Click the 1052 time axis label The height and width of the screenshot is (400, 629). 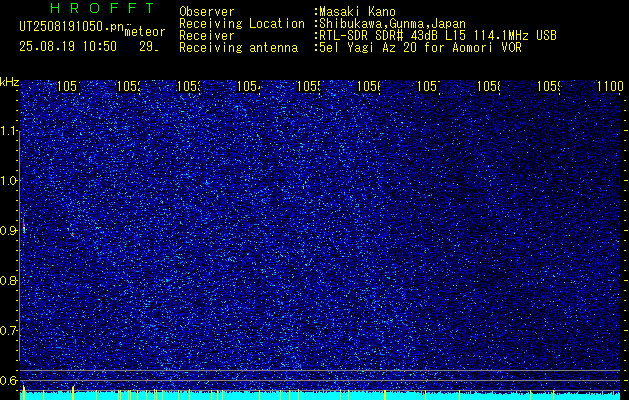point(129,86)
